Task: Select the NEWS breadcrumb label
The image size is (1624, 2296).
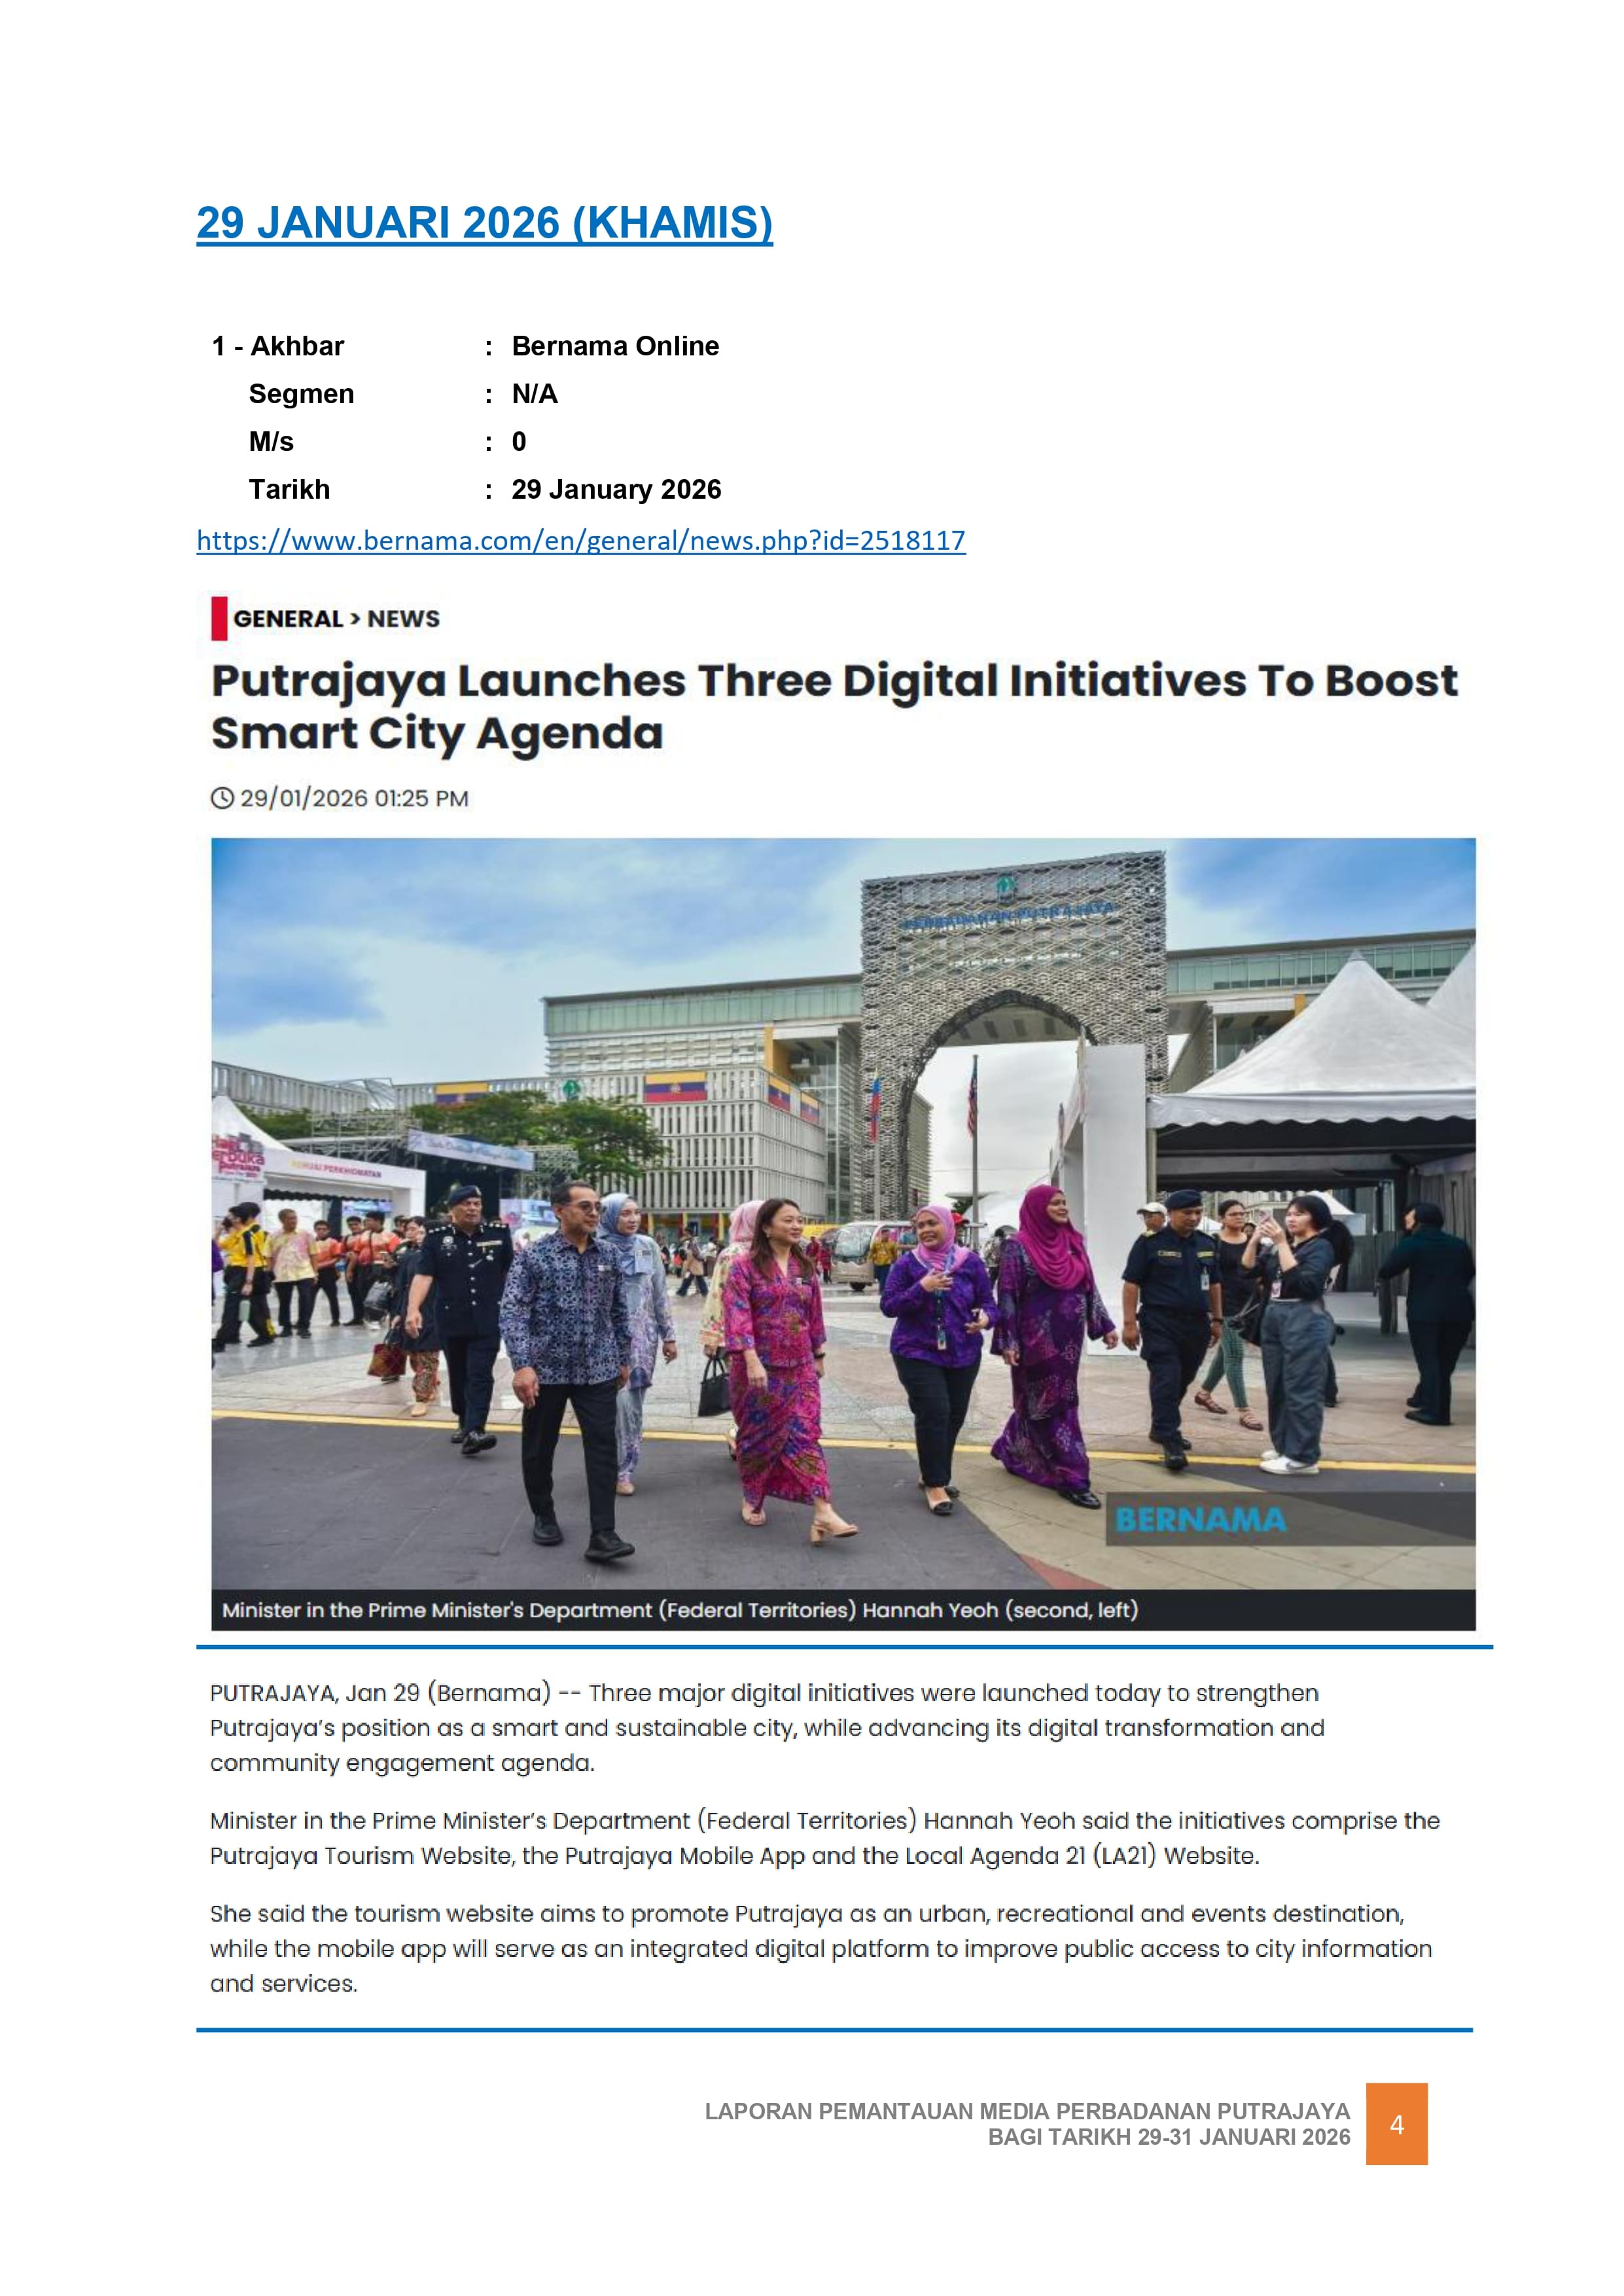Action: point(405,619)
